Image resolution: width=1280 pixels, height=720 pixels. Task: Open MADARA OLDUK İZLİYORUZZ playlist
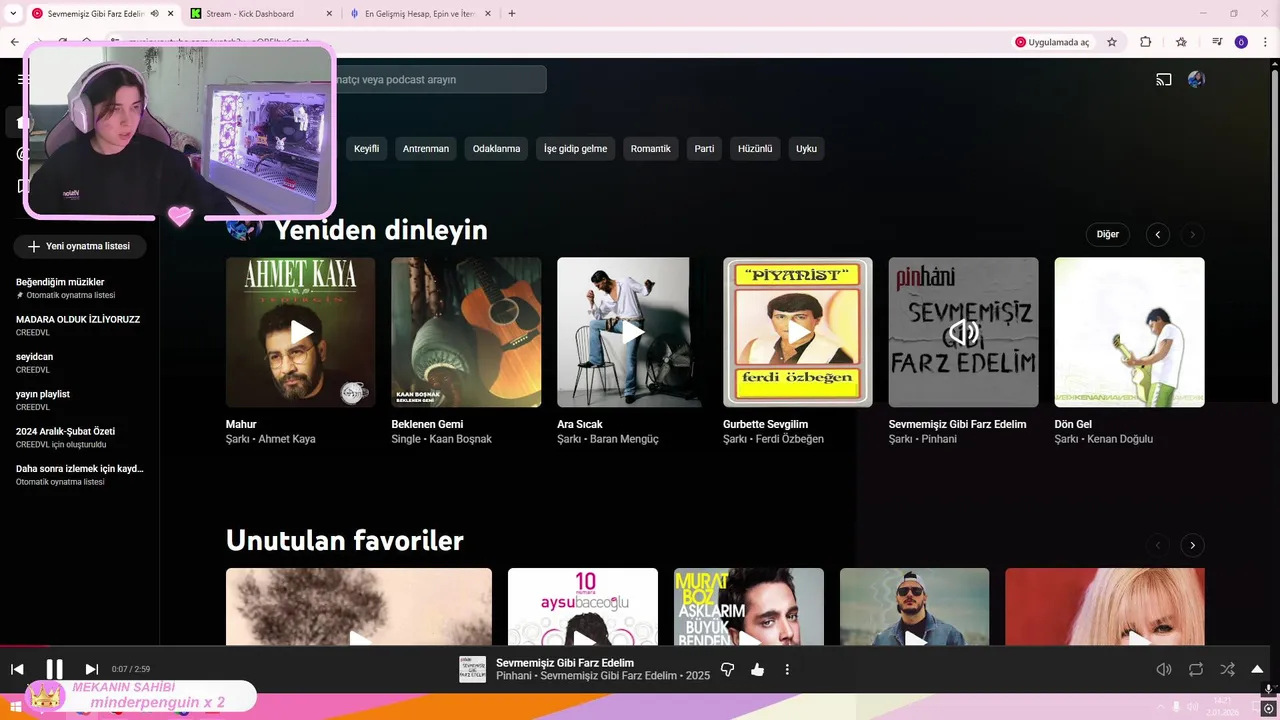pos(80,325)
